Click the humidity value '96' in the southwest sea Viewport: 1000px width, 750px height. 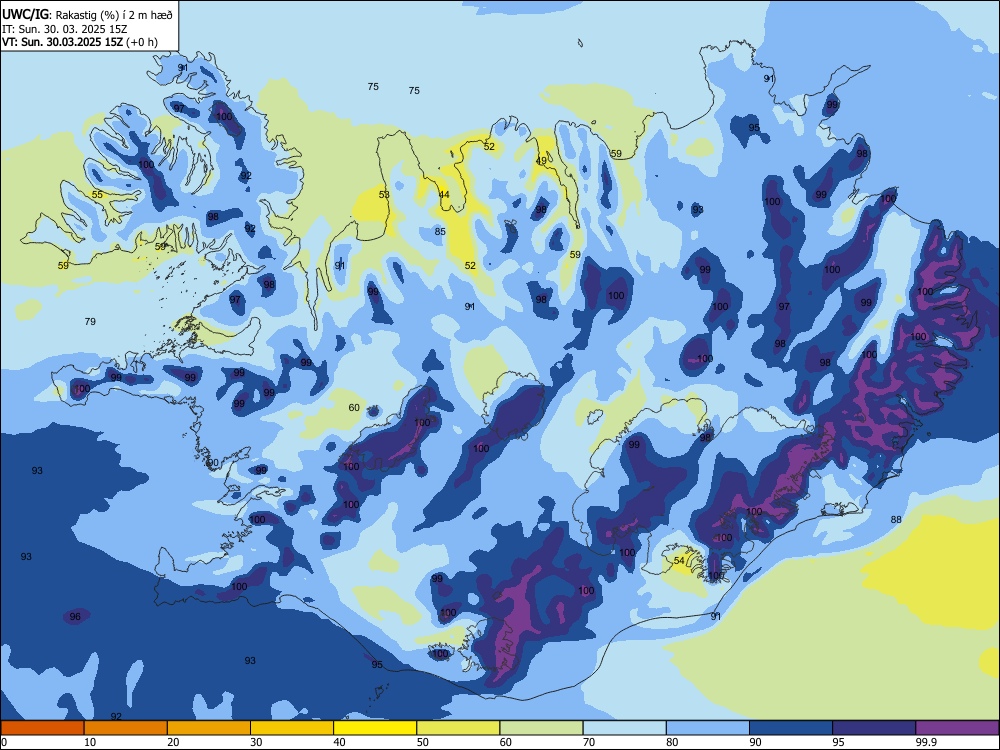[75, 616]
